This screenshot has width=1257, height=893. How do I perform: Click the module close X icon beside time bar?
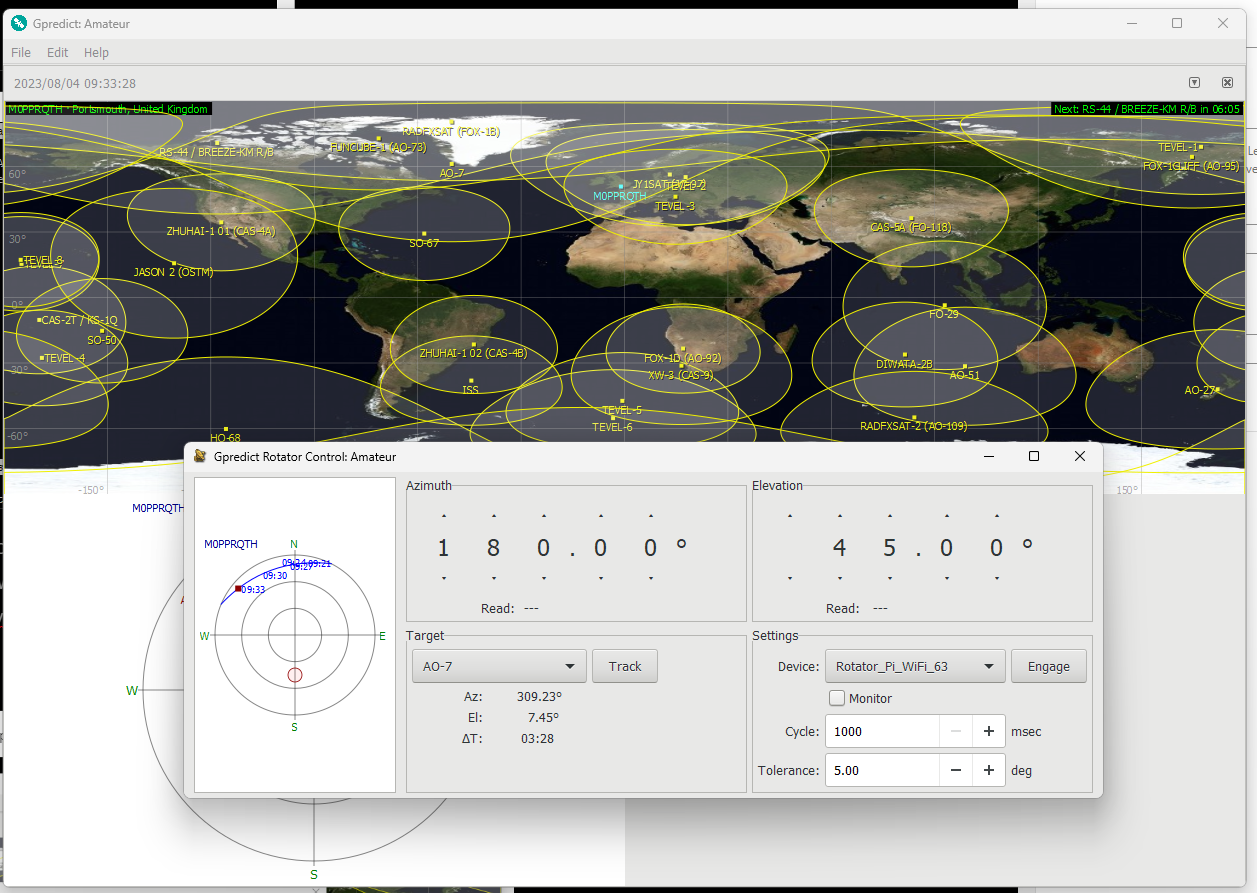[x=1227, y=82]
